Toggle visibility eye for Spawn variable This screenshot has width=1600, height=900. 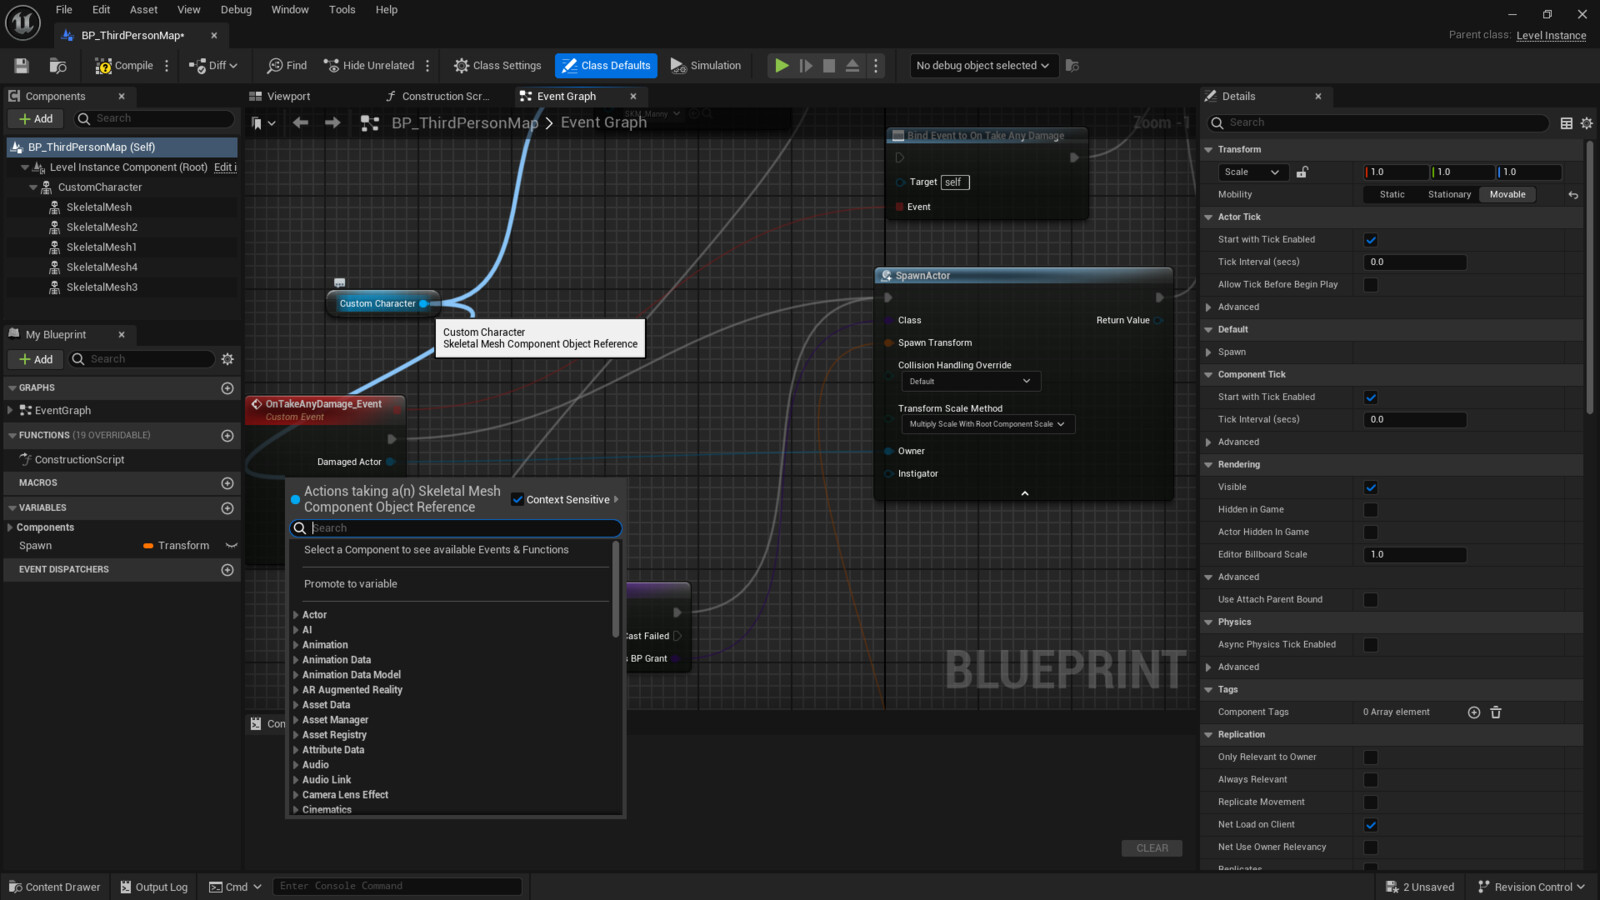[x=231, y=546]
